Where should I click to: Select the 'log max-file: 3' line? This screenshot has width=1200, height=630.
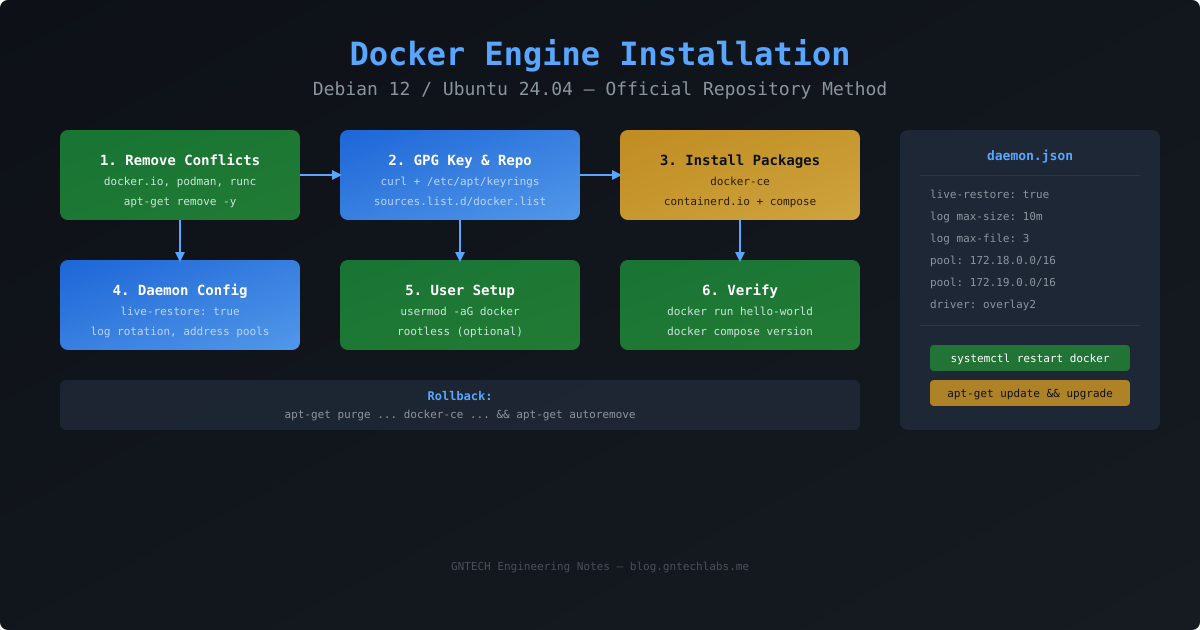click(x=979, y=238)
